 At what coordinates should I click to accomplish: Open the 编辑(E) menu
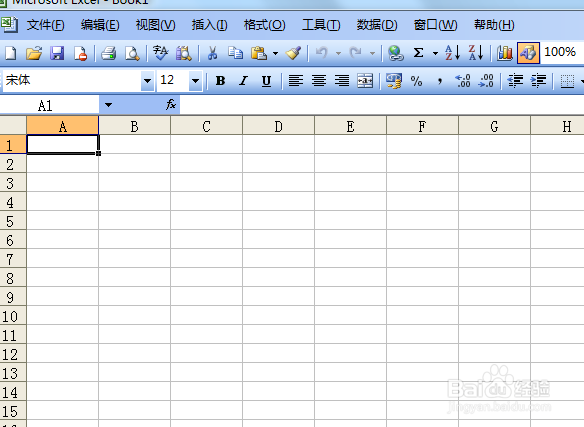[x=100, y=25]
